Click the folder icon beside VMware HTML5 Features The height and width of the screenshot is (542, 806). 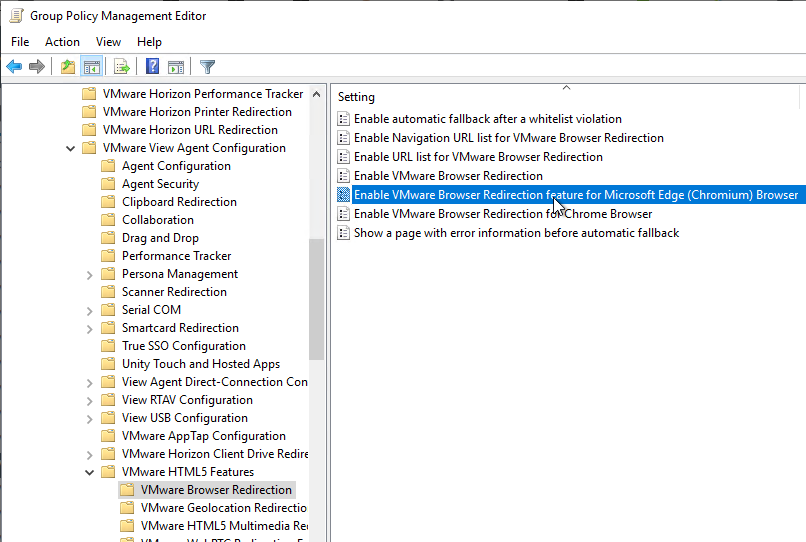coord(108,472)
